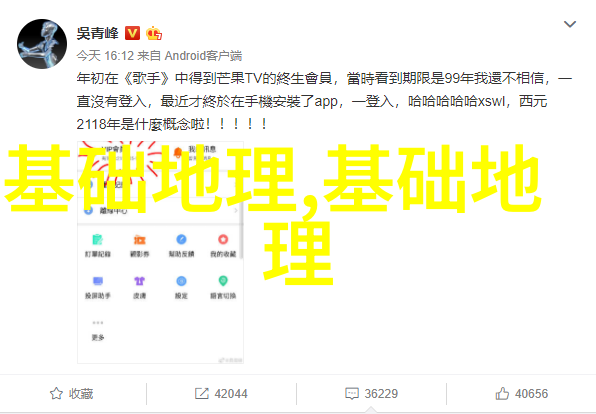Add the post to 收藏 favorites
The image size is (596, 414).
pyautogui.click(x=71, y=393)
